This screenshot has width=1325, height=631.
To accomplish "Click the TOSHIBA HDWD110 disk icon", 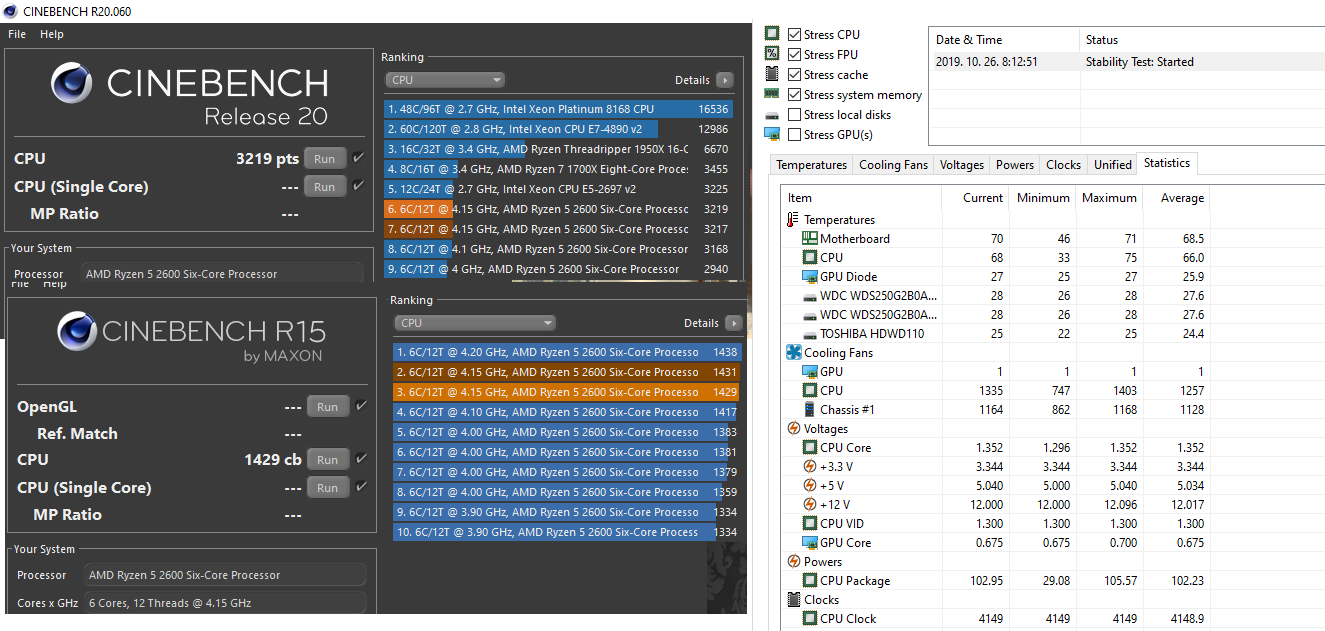I will point(810,334).
